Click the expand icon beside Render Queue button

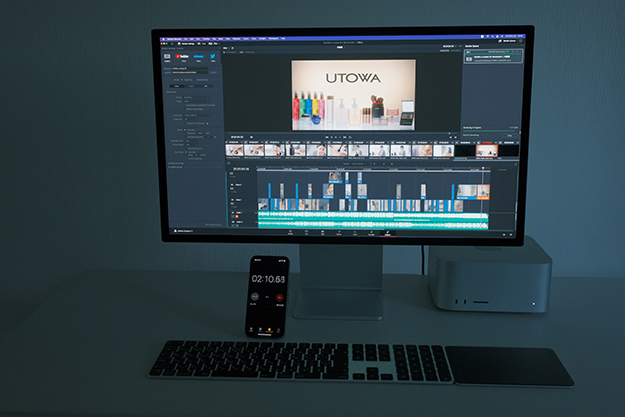coord(521,41)
